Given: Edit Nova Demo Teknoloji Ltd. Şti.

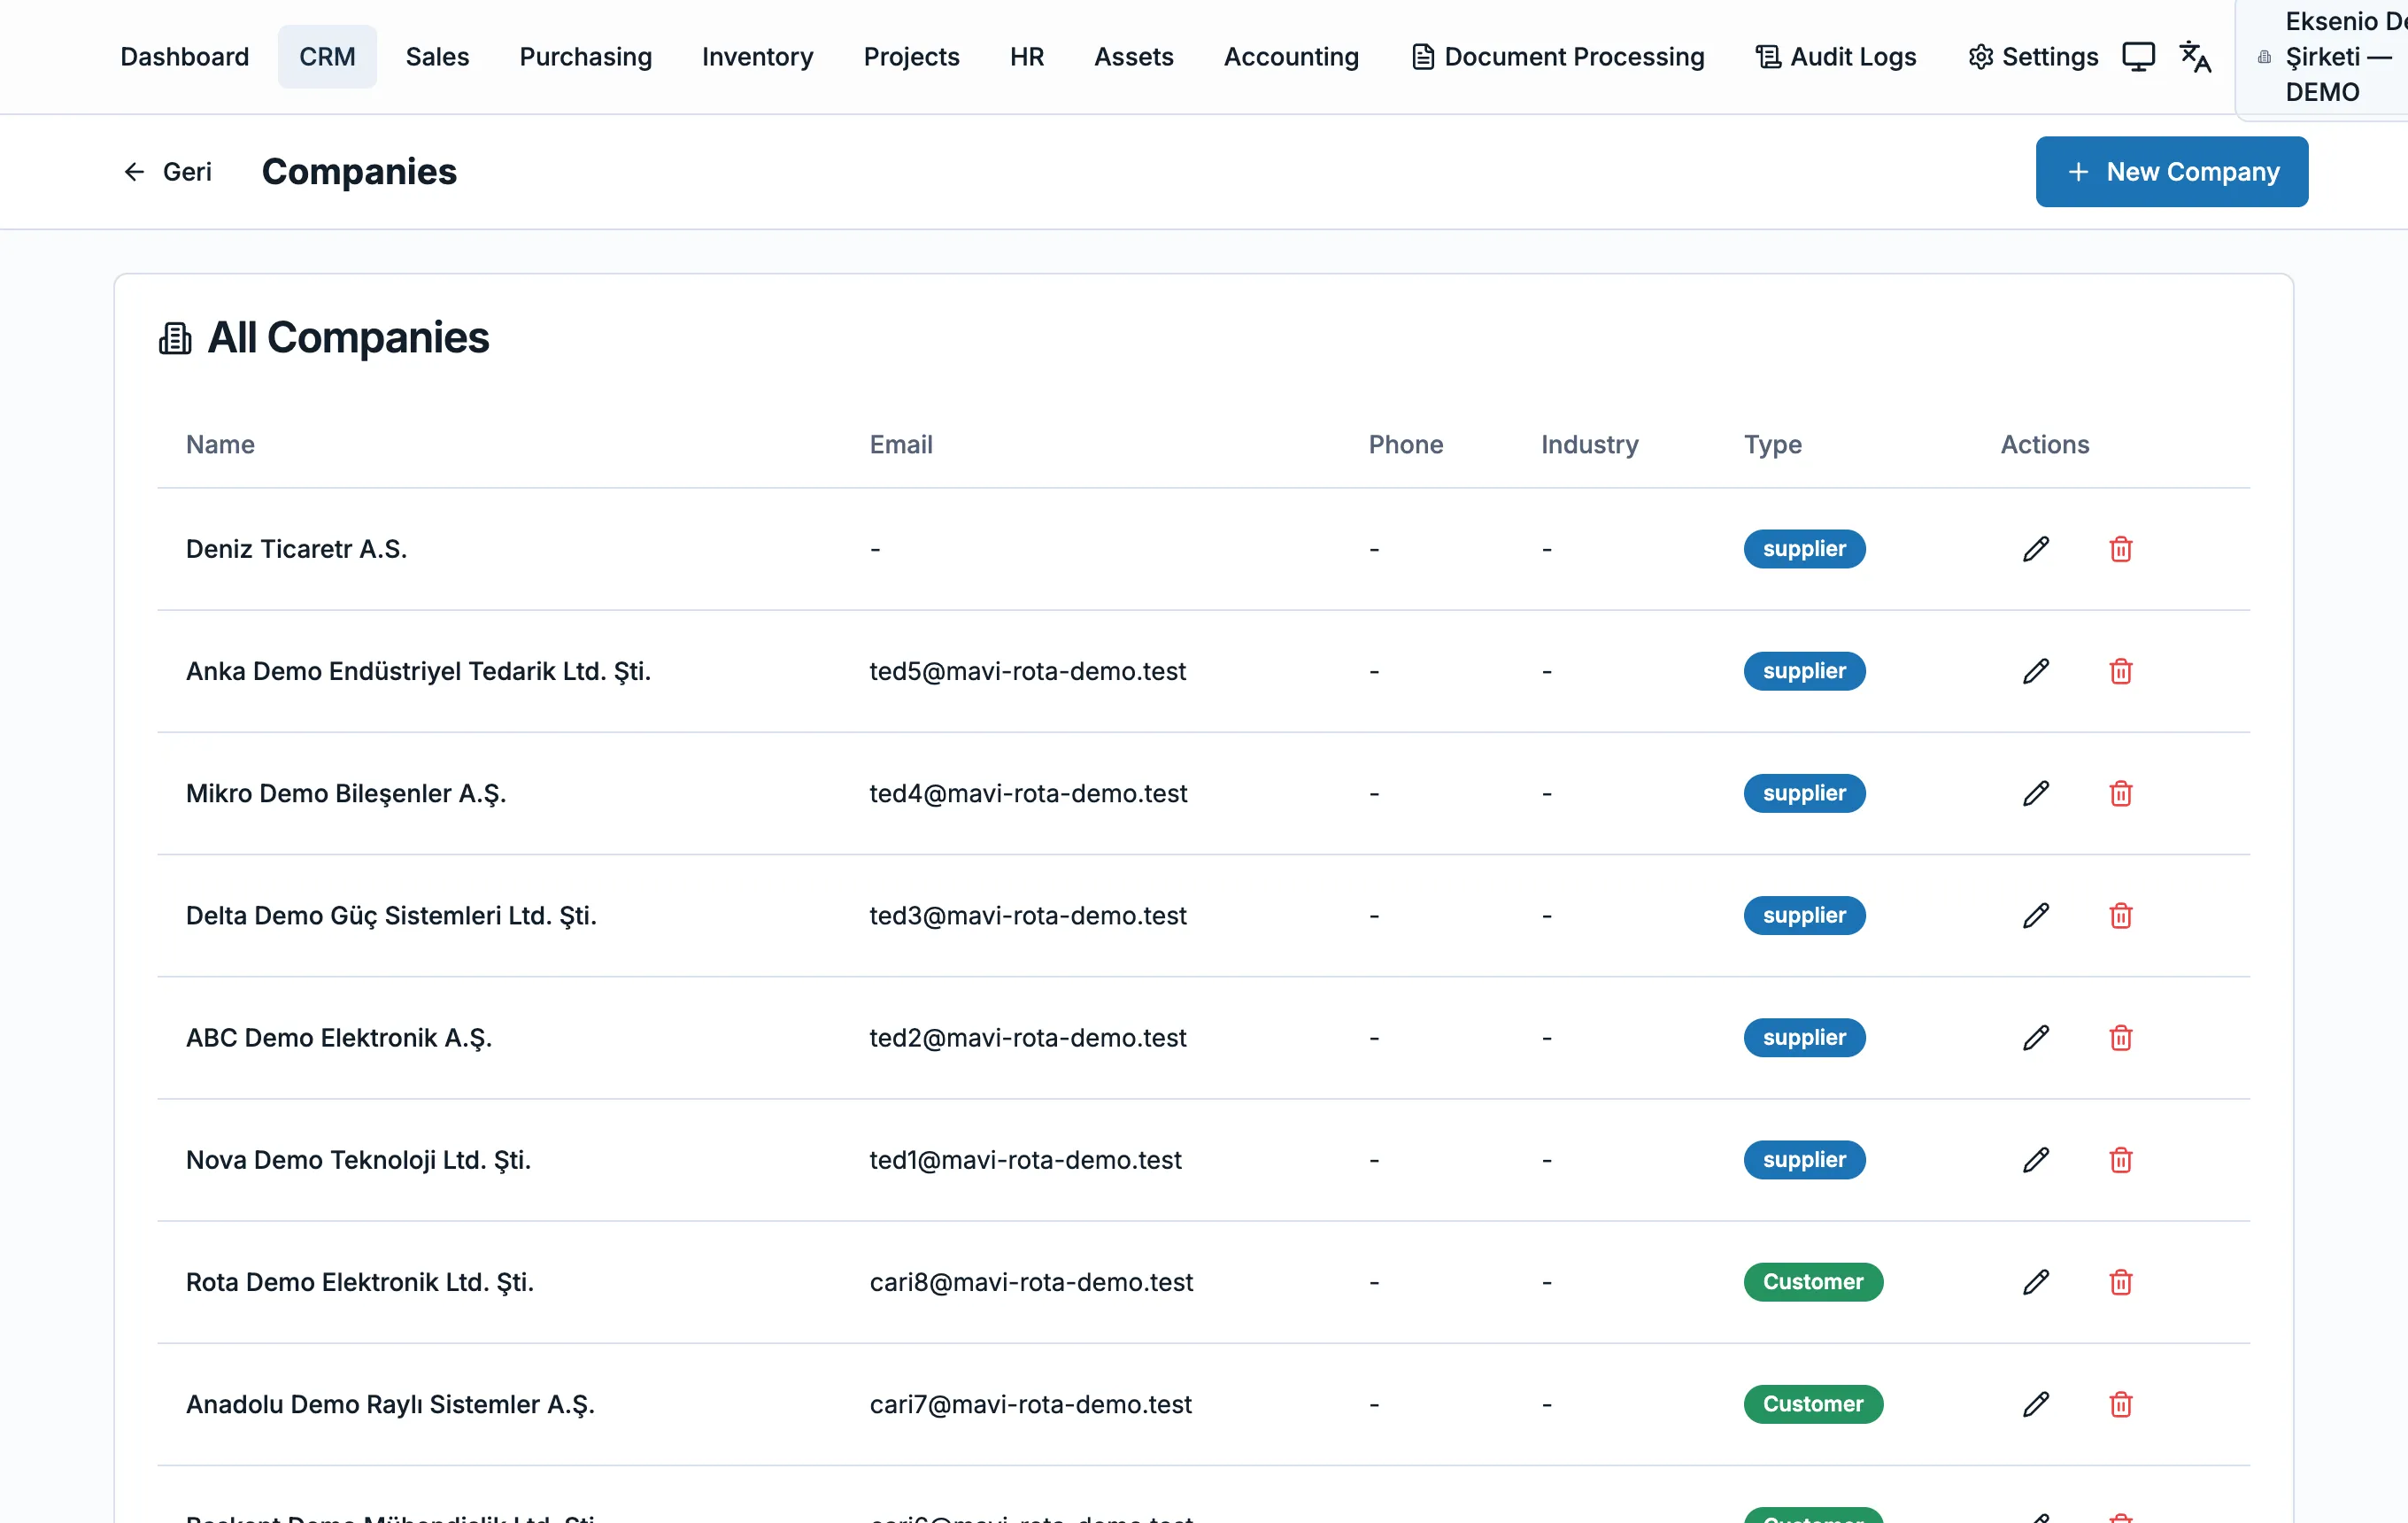Looking at the screenshot, I should click(2036, 1160).
